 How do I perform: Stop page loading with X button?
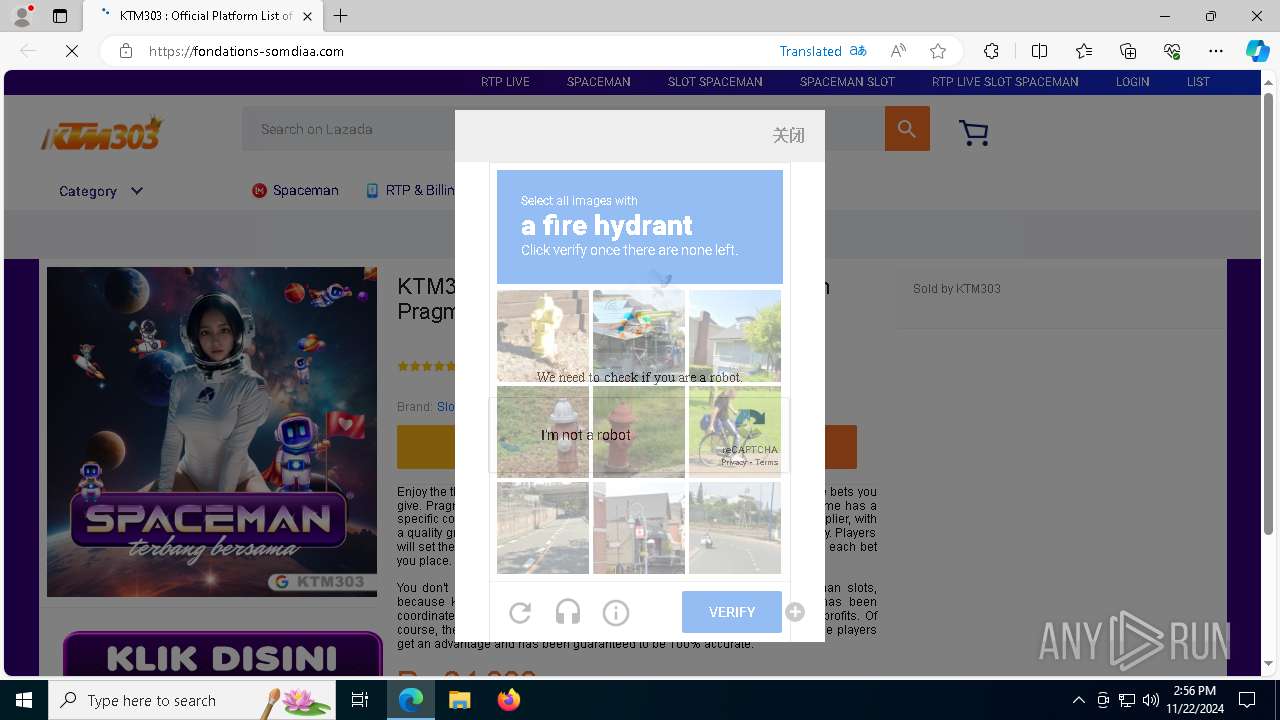click(x=72, y=51)
